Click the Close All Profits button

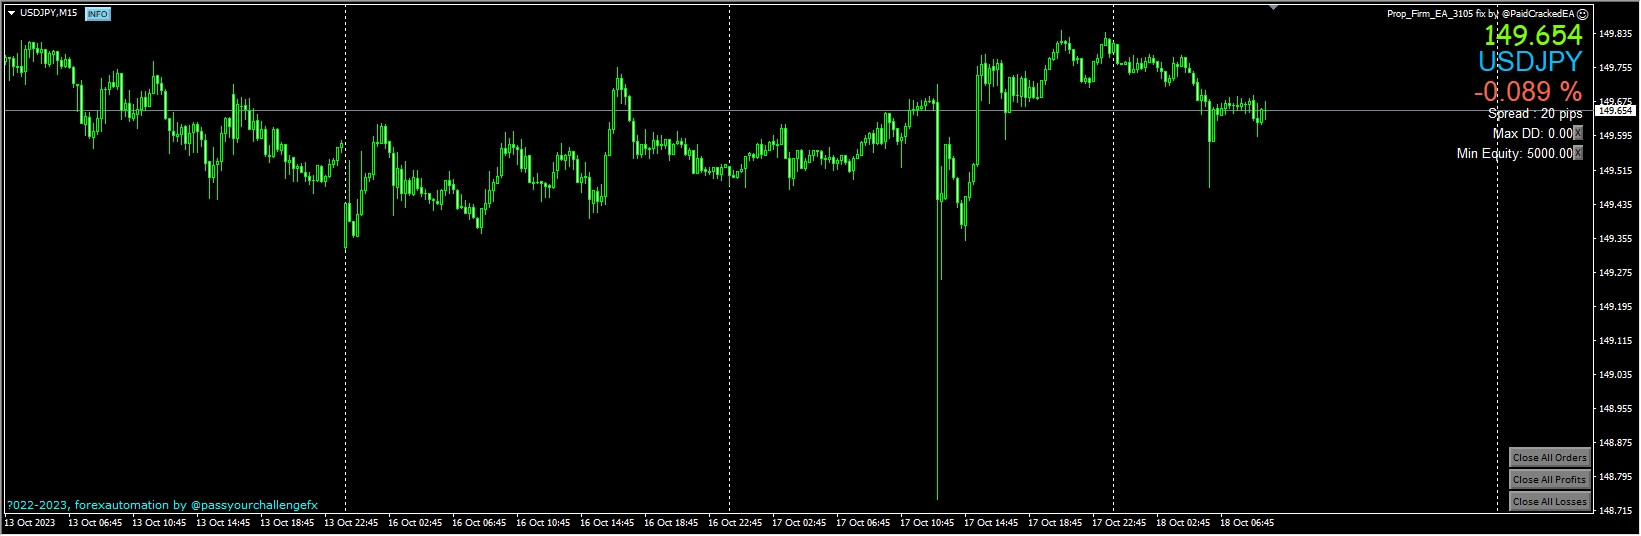pyautogui.click(x=1549, y=479)
